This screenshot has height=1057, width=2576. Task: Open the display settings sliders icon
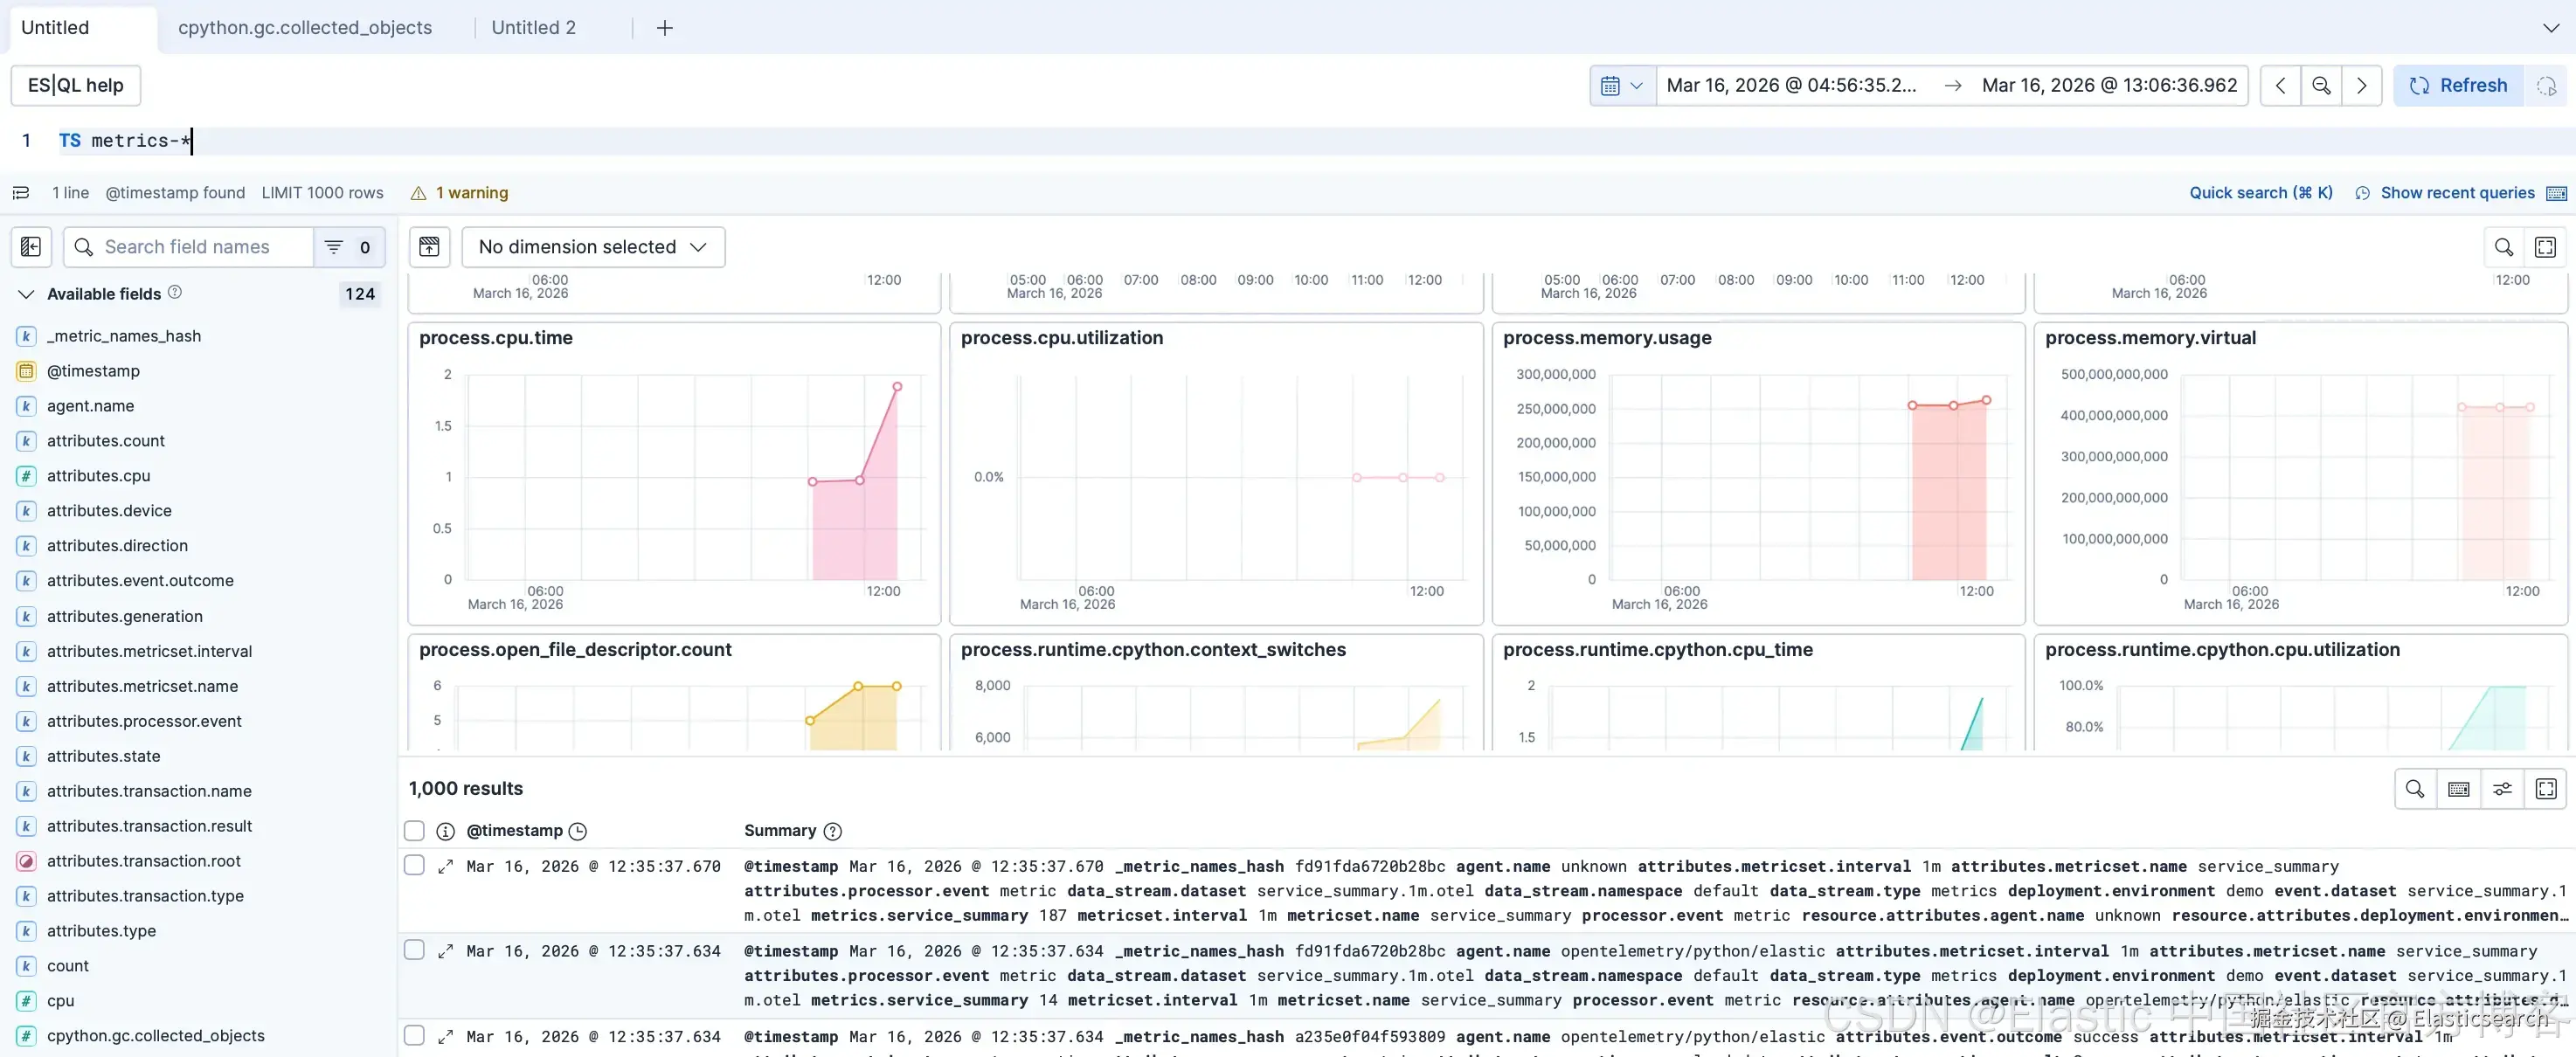2502,789
